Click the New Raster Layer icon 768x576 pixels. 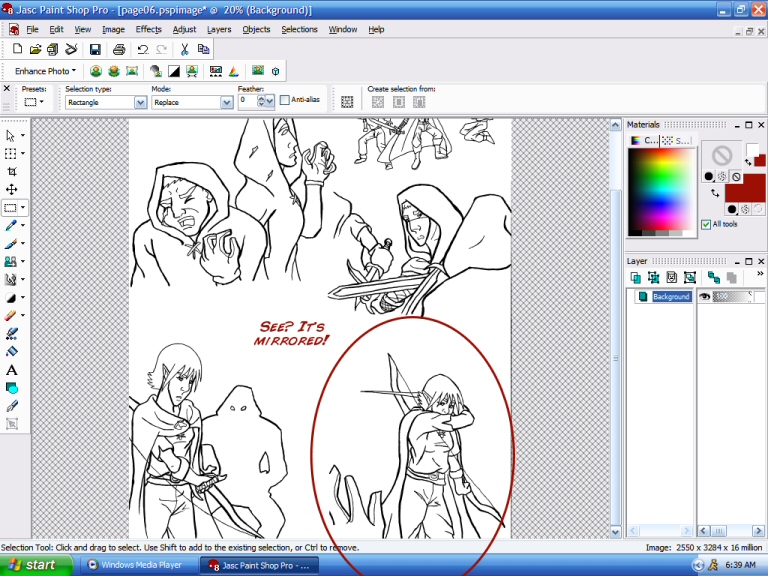click(x=637, y=277)
